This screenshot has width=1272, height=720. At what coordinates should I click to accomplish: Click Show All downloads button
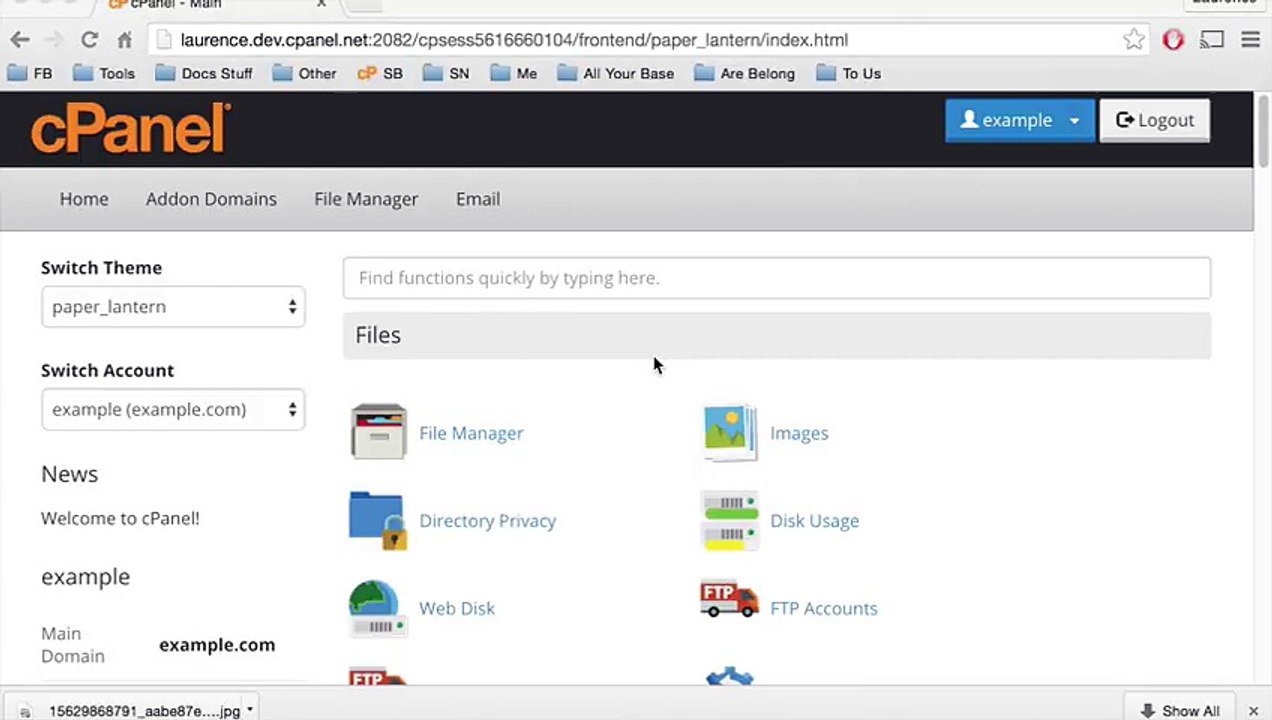pos(1180,711)
